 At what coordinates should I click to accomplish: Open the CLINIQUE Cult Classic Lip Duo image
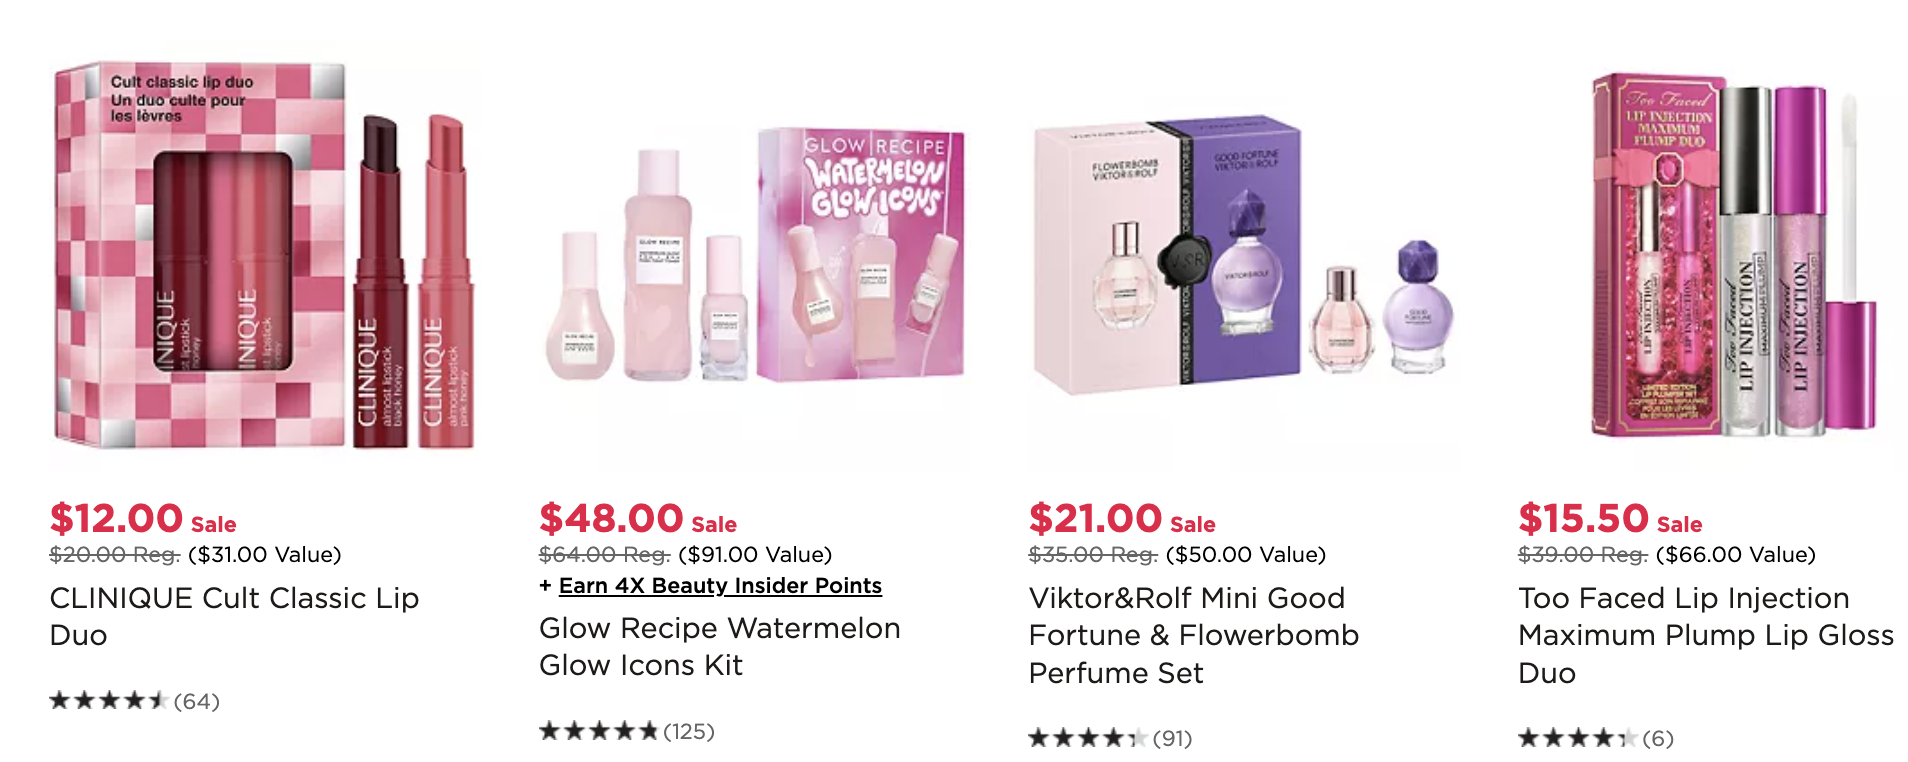click(264, 255)
